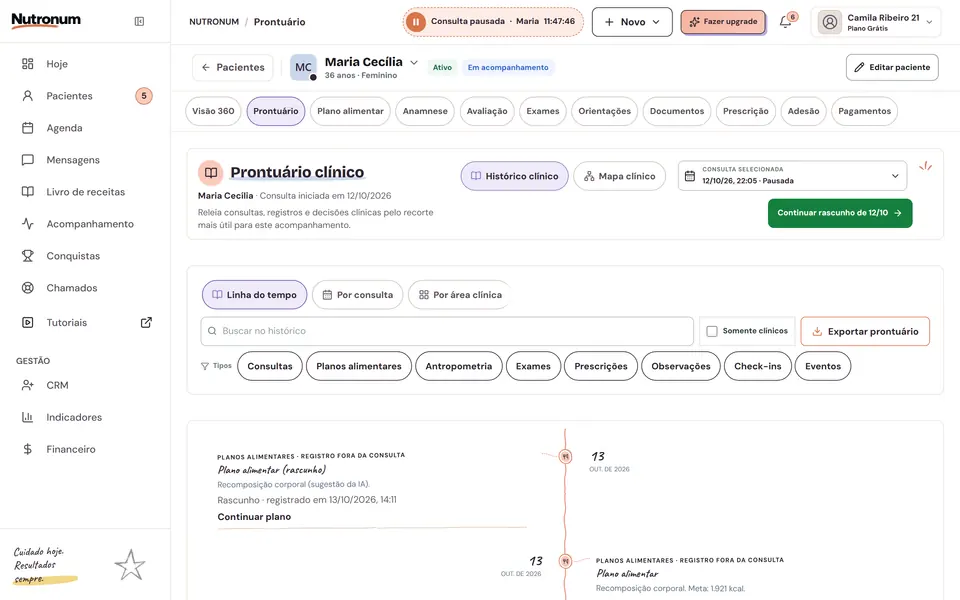The image size is (960, 600).
Task: Click the first timeline node for 13 Out
Action: pos(565,456)
